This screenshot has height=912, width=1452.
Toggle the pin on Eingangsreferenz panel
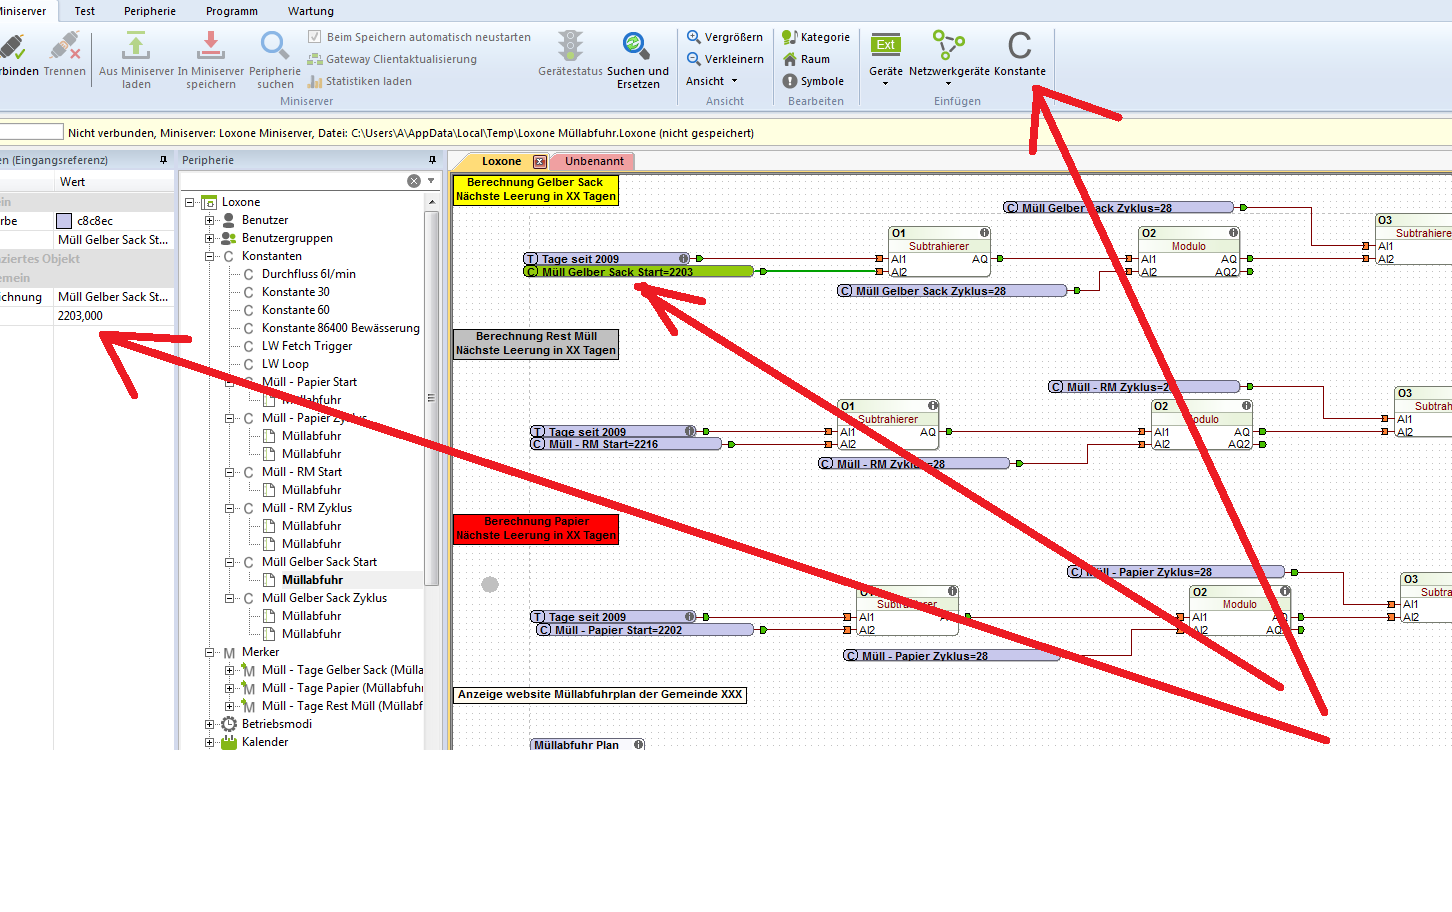point(163,160)
